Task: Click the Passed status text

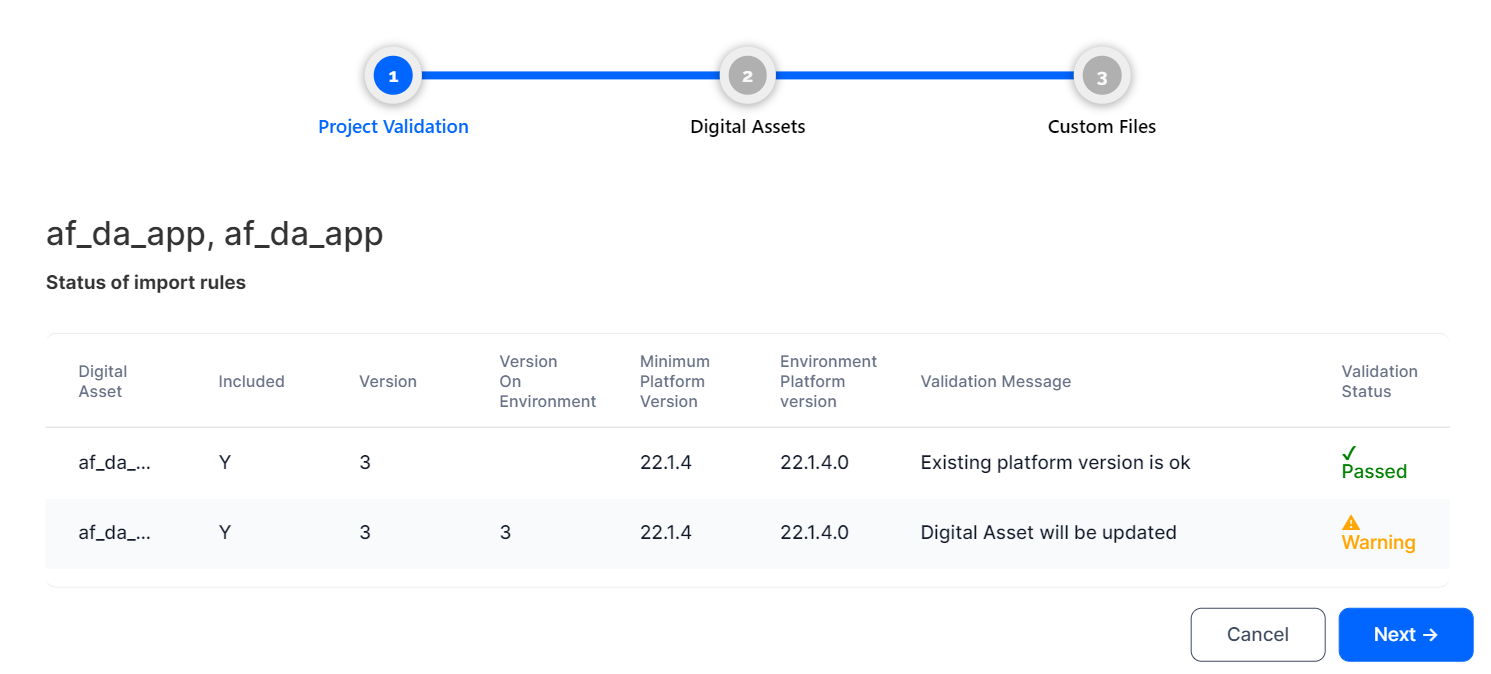Action: 1374,472
